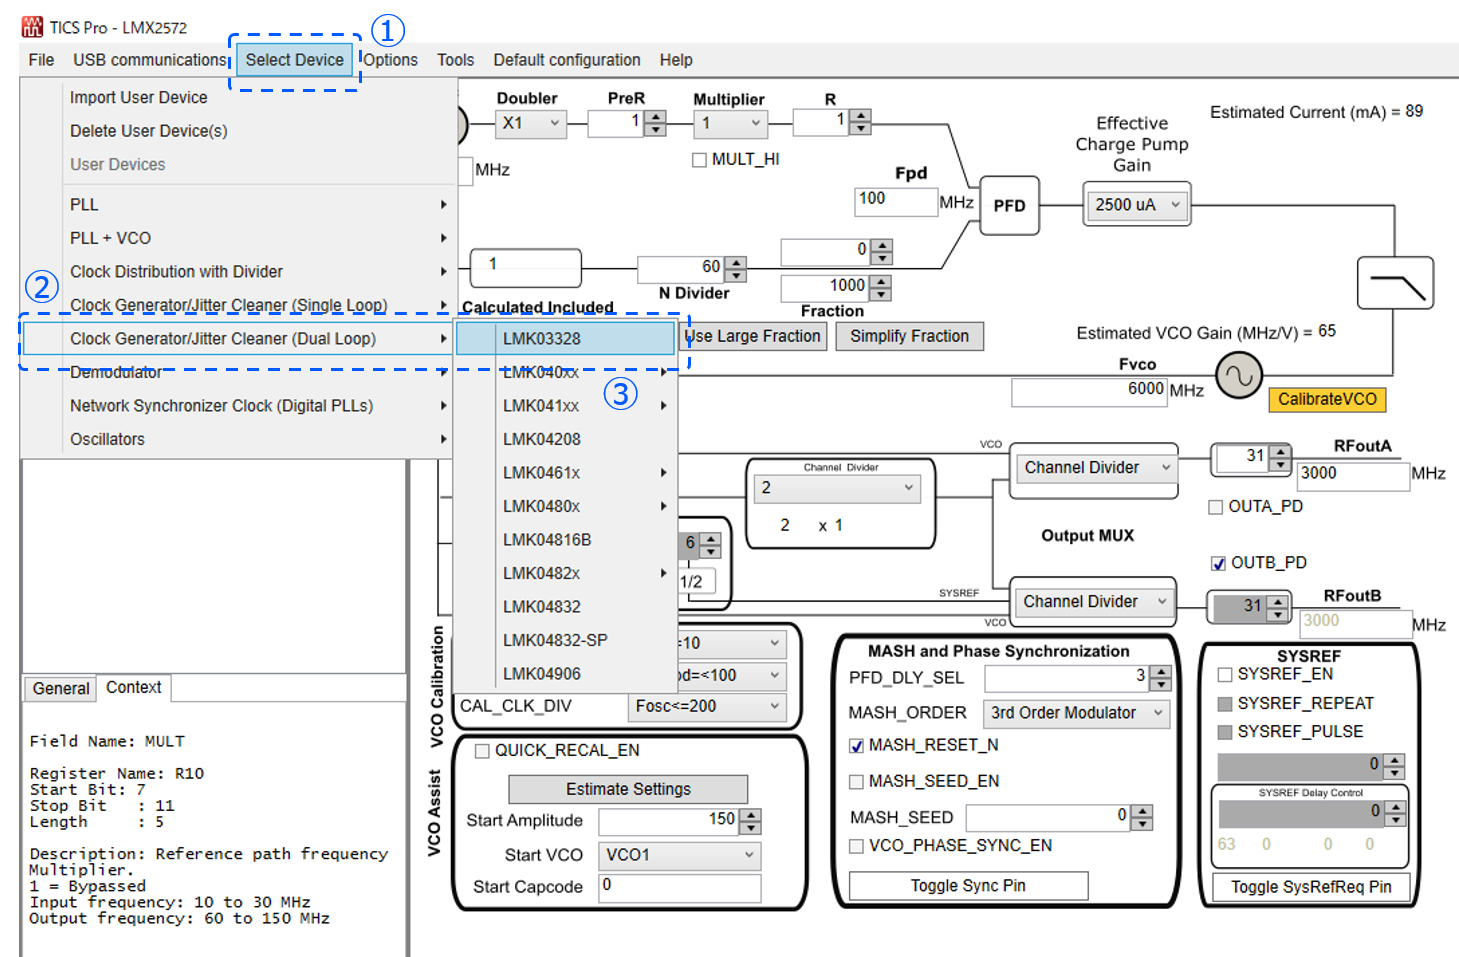Uncheck the MASH_RESET_N checkbox

[857, 746]
